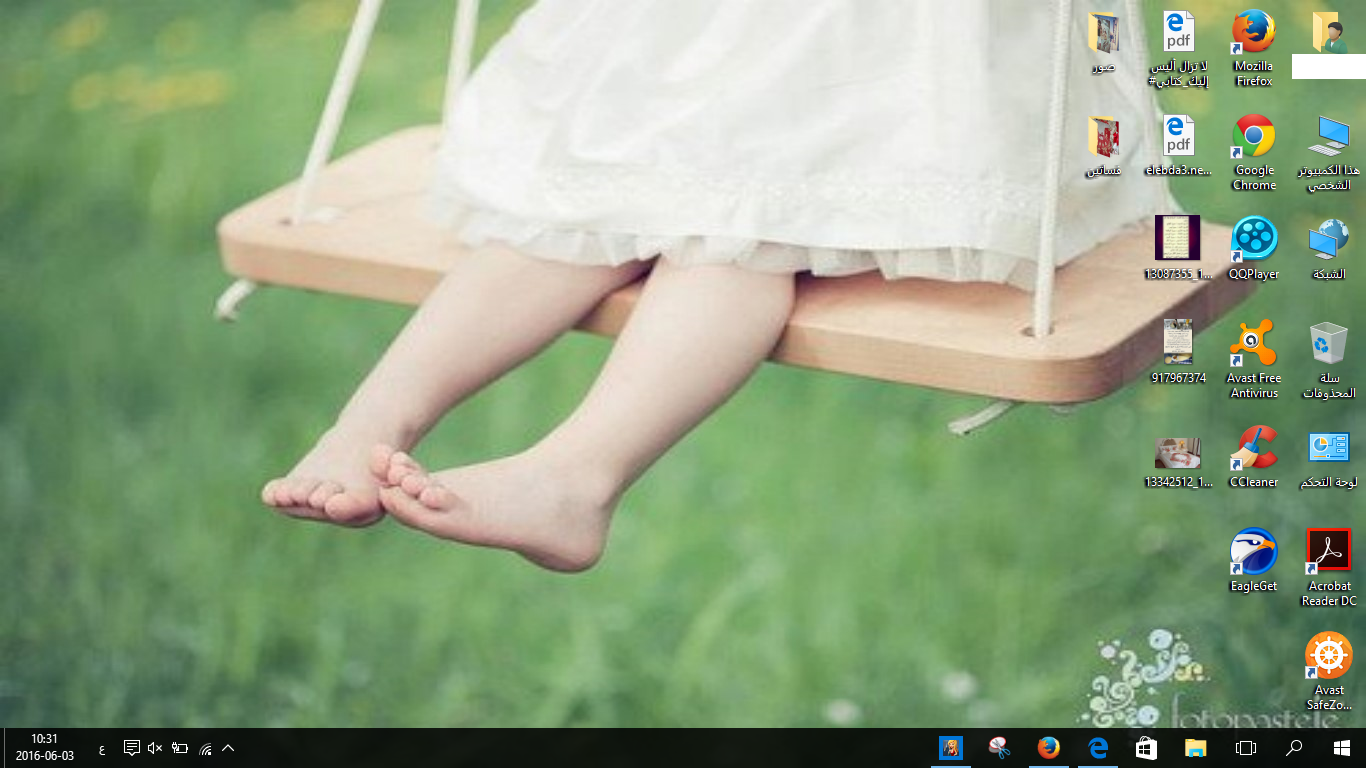Select the 917967374 image thumbnail

(1177, 342)
